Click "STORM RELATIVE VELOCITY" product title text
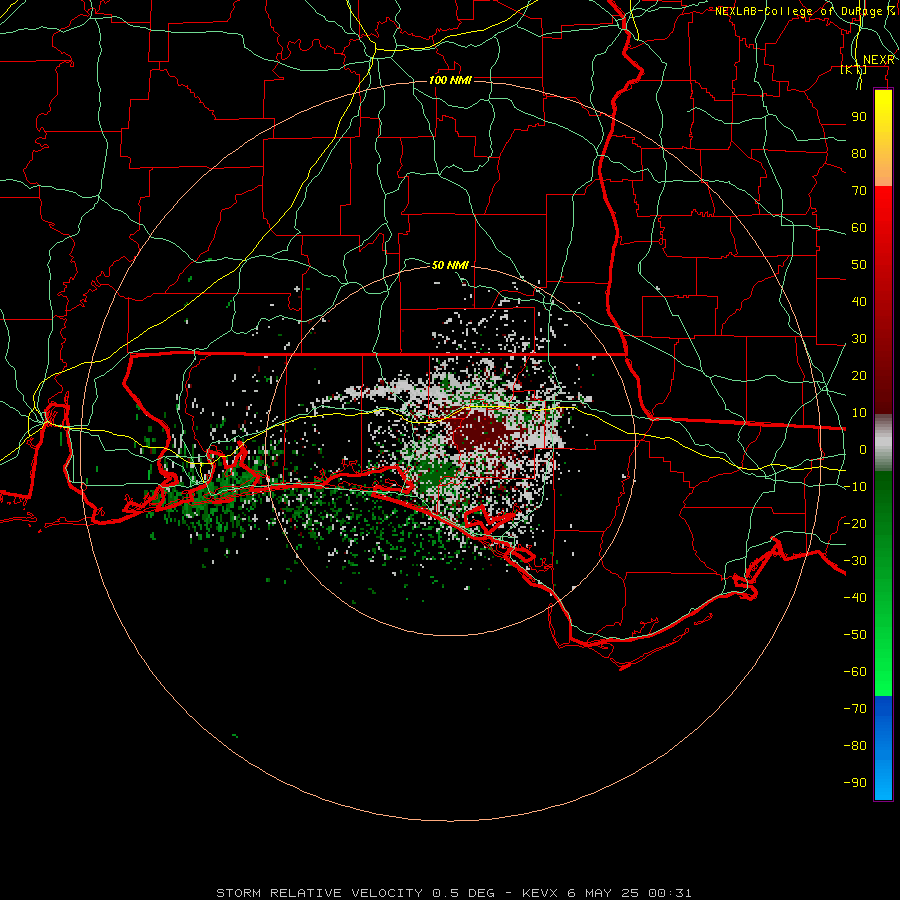900x900 pixels. [x=319, y=893]
